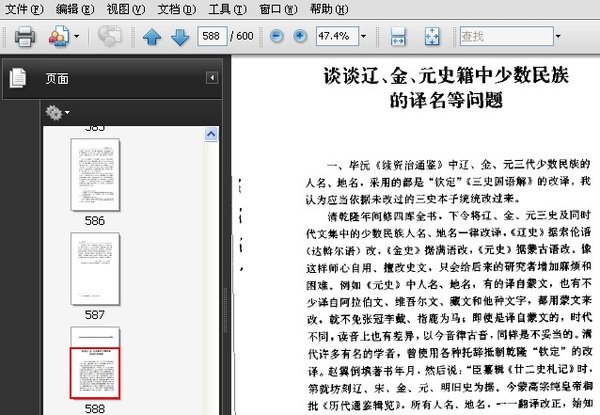600x415 pixels.
Task: Select the page 587 thumbnail
Action: tap(95, 268)
